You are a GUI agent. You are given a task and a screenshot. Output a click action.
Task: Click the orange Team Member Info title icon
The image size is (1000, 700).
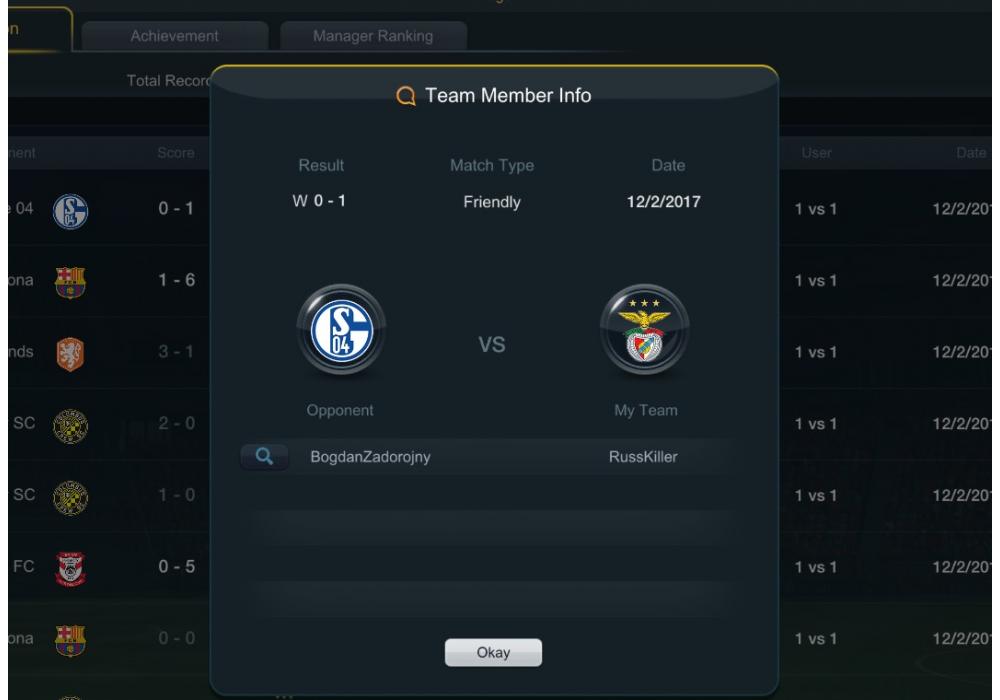[x=406, y=96]
